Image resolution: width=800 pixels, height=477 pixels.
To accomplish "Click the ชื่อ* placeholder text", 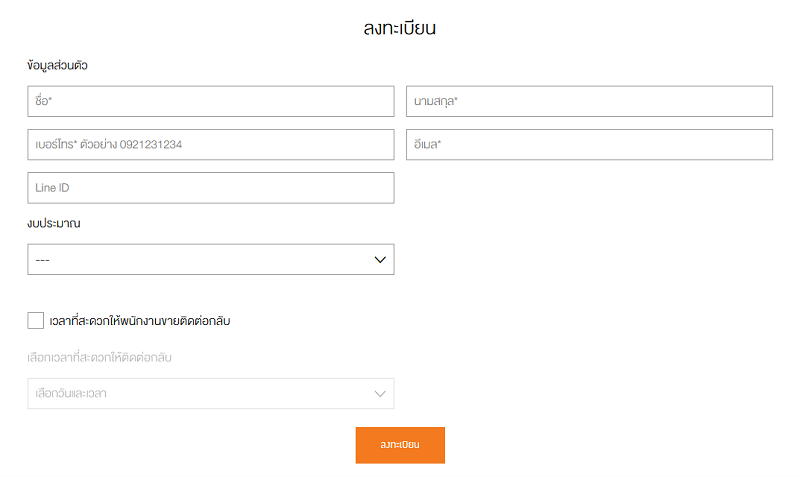I will point(43,101).
